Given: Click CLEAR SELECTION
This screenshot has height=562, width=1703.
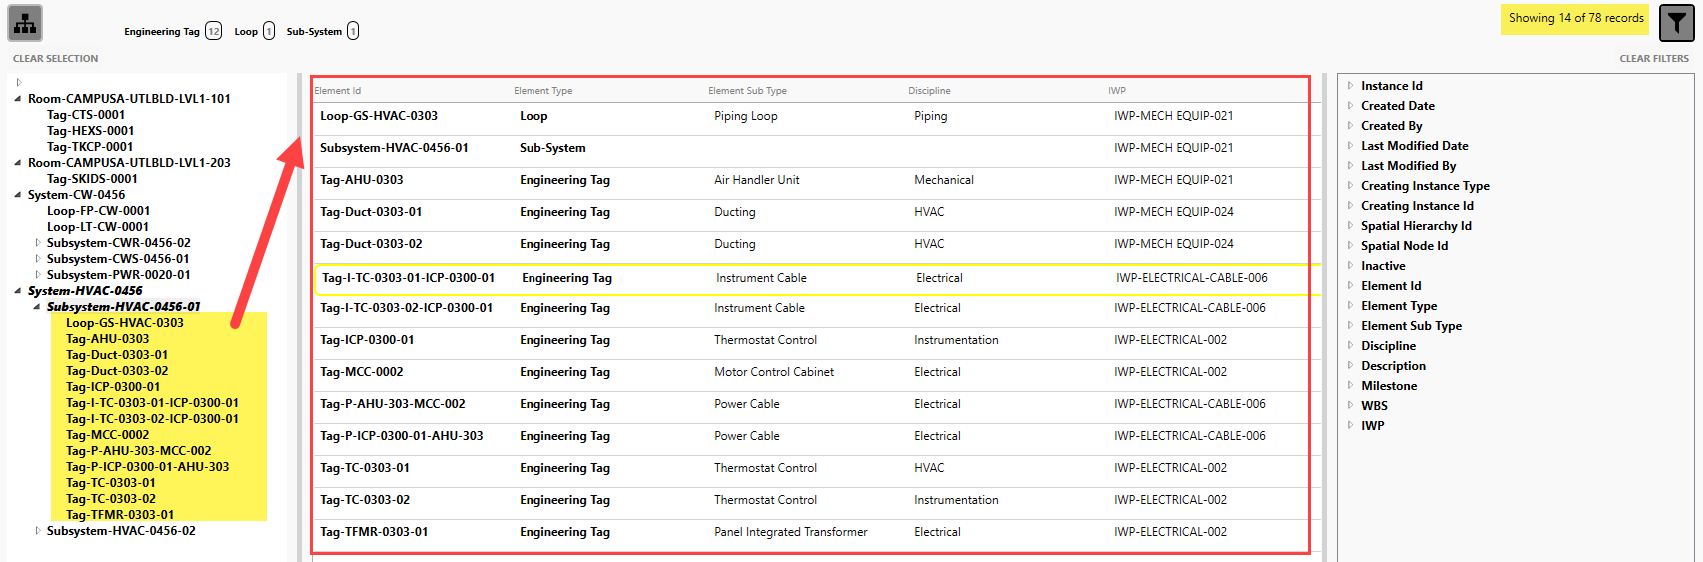Looking at the screenshot, I should tap(56, 59).
